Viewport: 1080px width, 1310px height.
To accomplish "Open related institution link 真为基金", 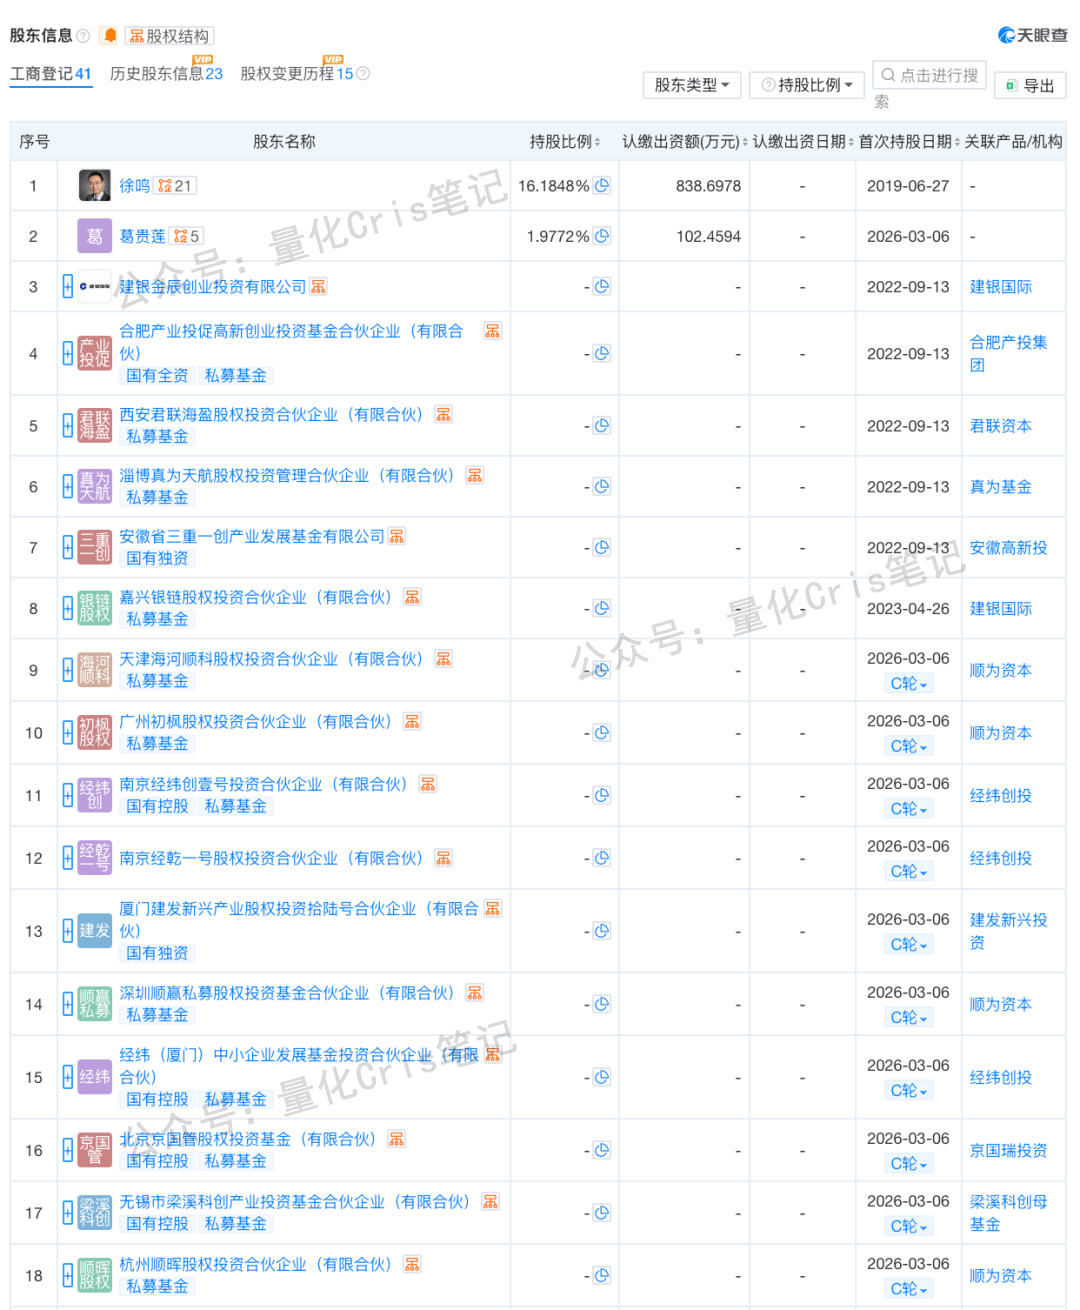I will 1001,487.
